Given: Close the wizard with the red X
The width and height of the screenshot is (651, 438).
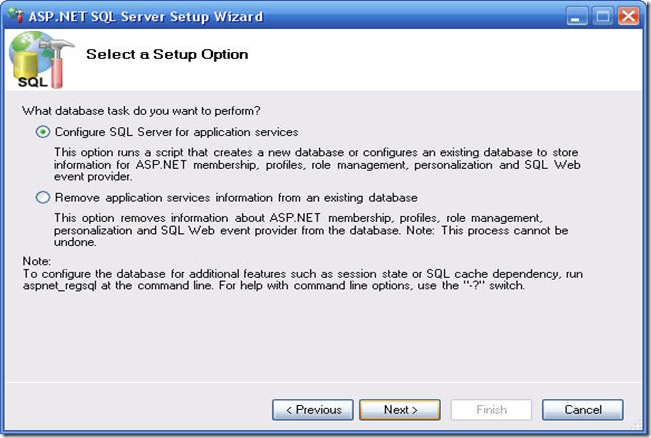Looking at the screenshot, I should point(629,17).
